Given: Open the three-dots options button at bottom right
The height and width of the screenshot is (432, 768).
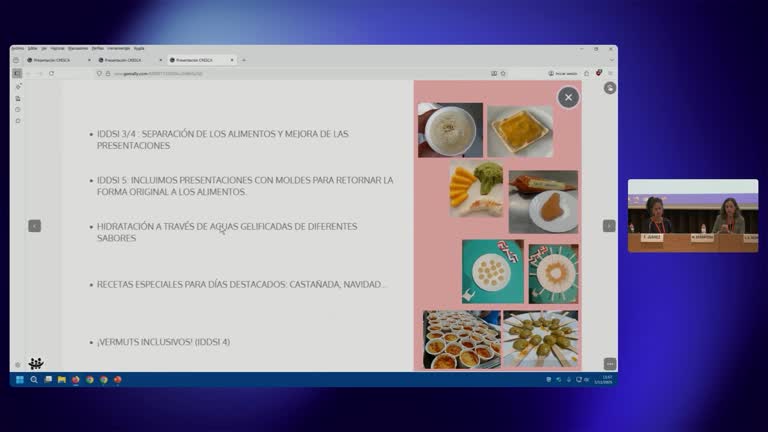Looking at the screenshot, I should (x=610, y=363).
